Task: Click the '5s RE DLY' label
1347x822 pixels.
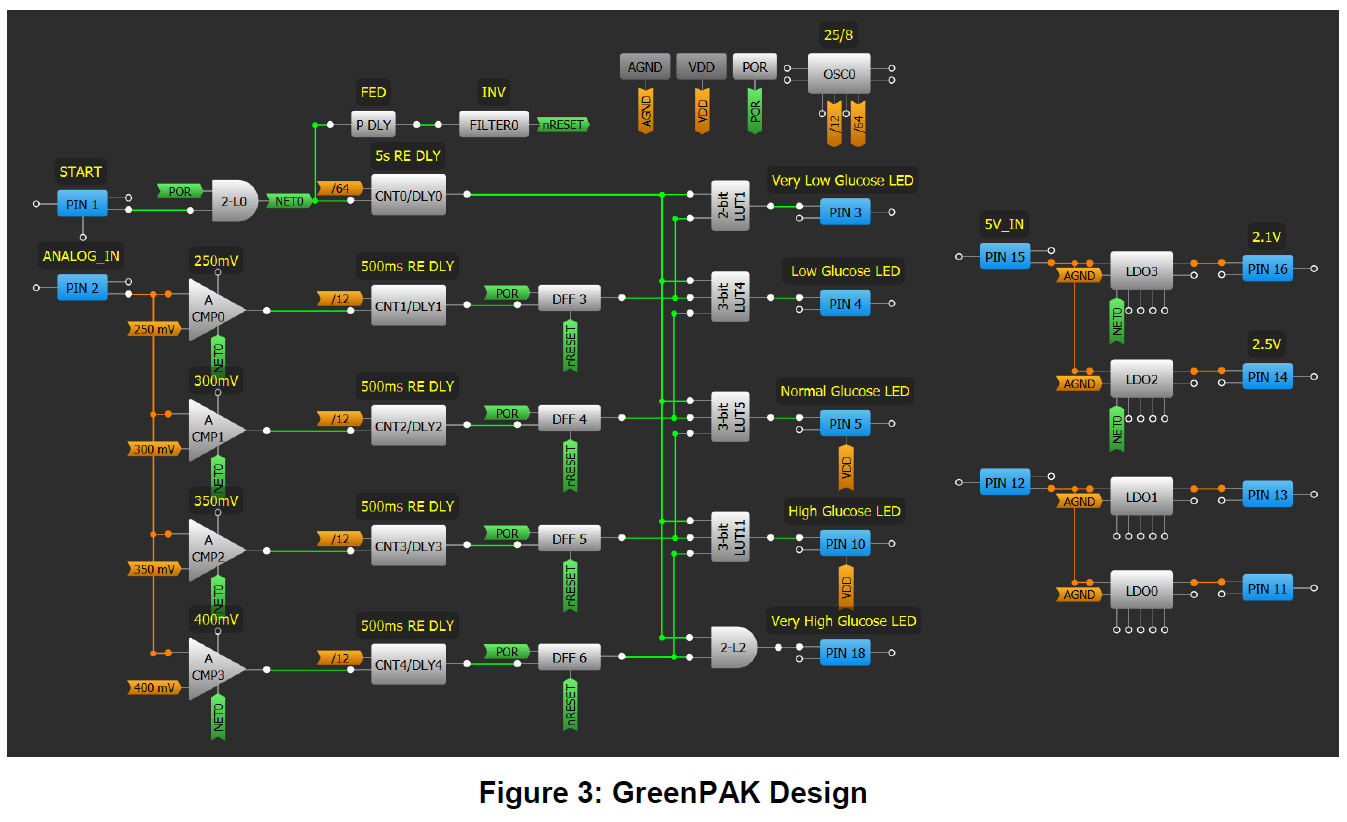Action: 407,156
